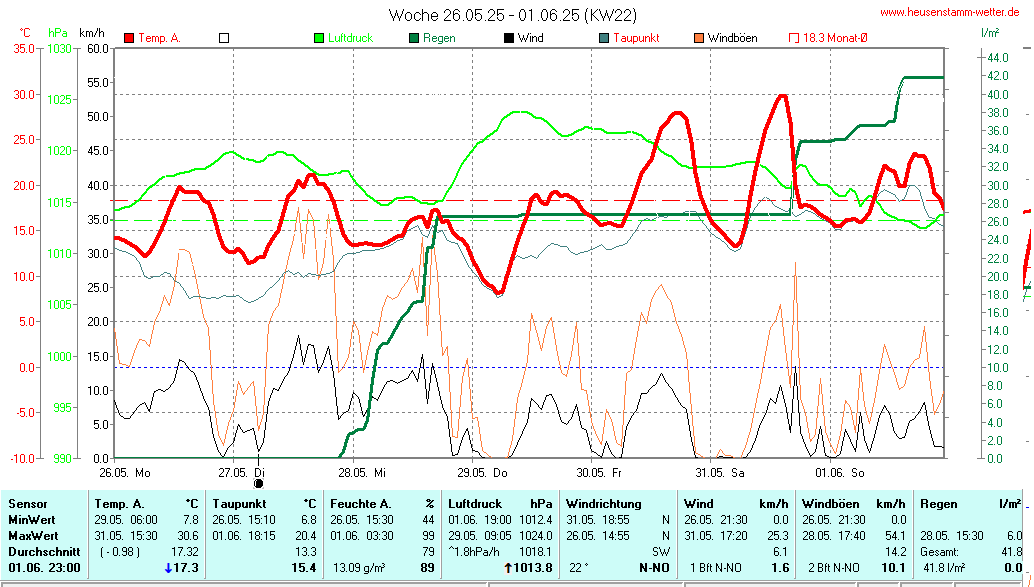Select the Luftdruck column header in table
Image resolution: width=1034 pixels, height=587 pixels.
(x=473, y=504)
